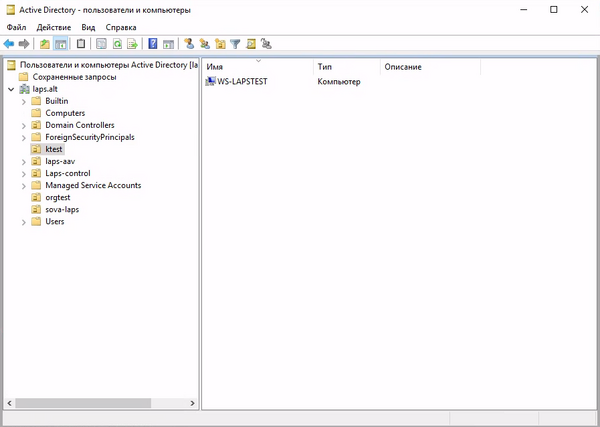600x427 pixels.
Task: Expand the ForeignSecurityPrincipals node
Action: point(24,137)
